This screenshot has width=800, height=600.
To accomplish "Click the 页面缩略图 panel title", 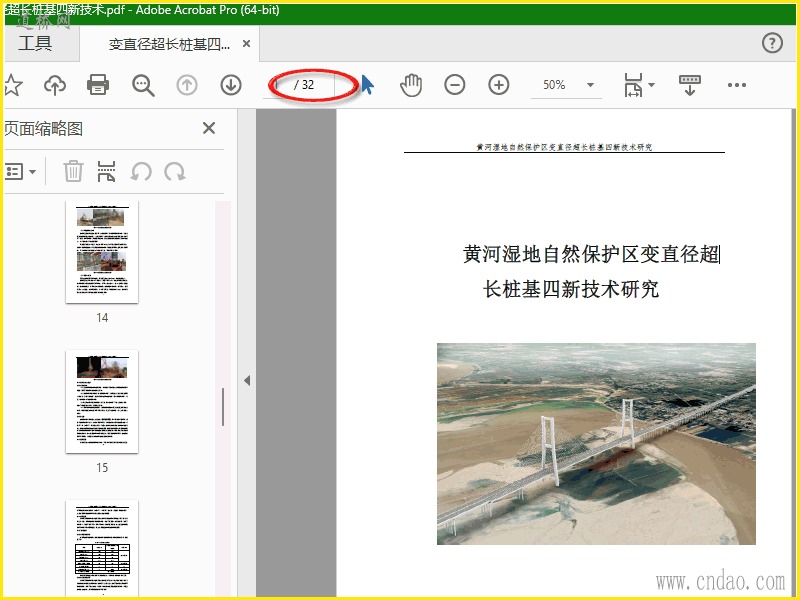I will point(44,129).
